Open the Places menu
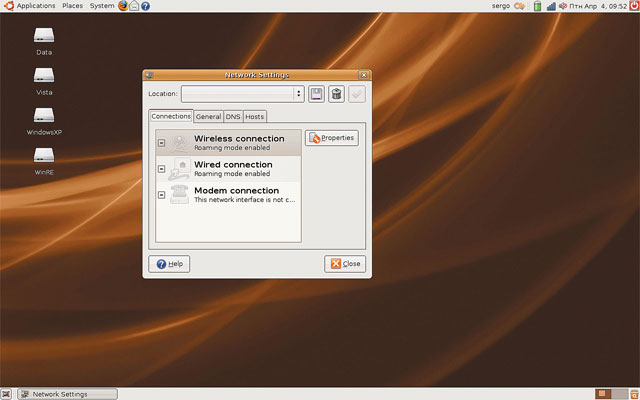Screen dimensions: 640x400 (x=73, y=6)
